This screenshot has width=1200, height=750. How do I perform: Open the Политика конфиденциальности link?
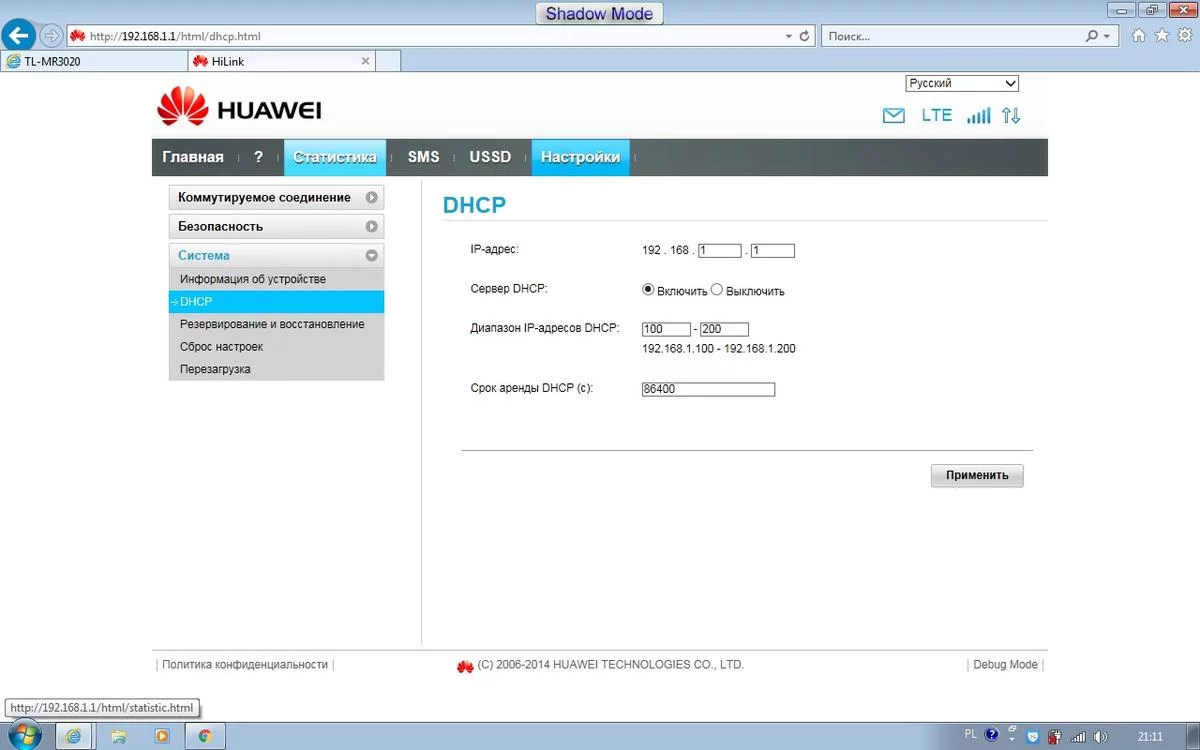coord(245,665)
